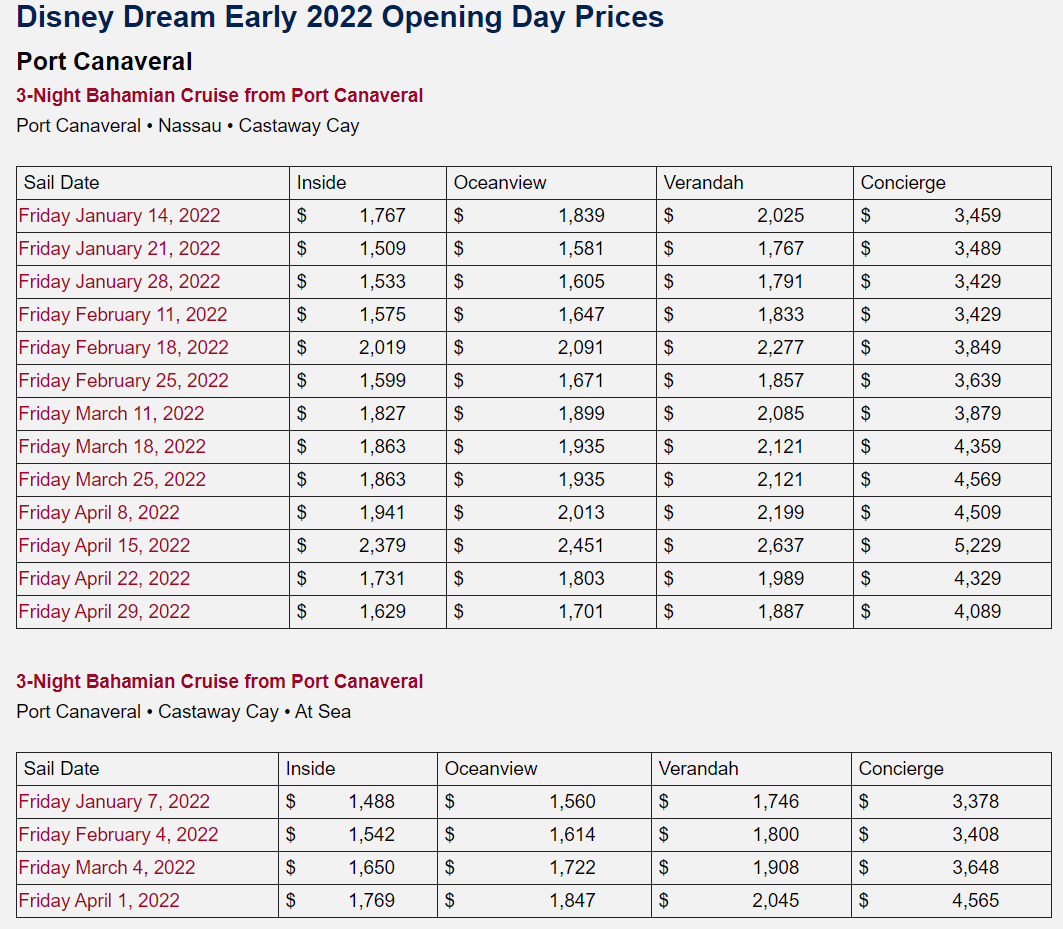Click the Friday January 21, 2022 sailing

coord(119,249)
